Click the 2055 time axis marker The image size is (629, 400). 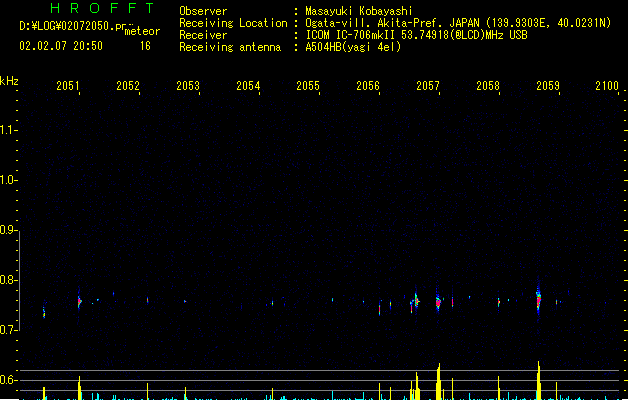(x=308, y=86)
